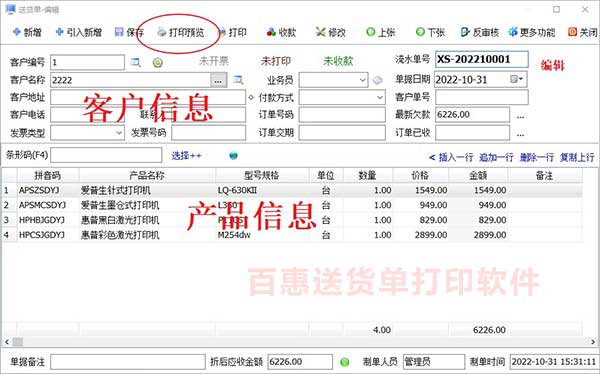Open 收款 payment collection
This screenshot has width=600, height=374.
[x=282, y=33]
